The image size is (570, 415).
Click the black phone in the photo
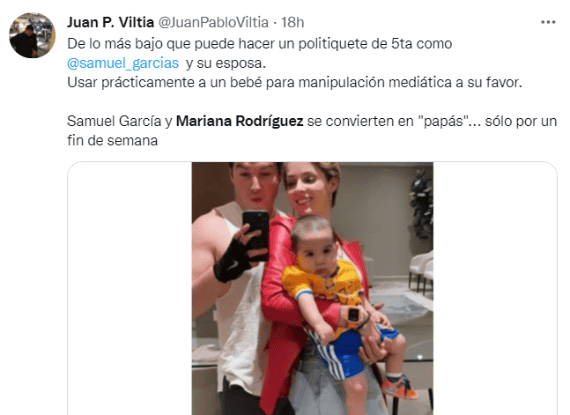(256, 234)
